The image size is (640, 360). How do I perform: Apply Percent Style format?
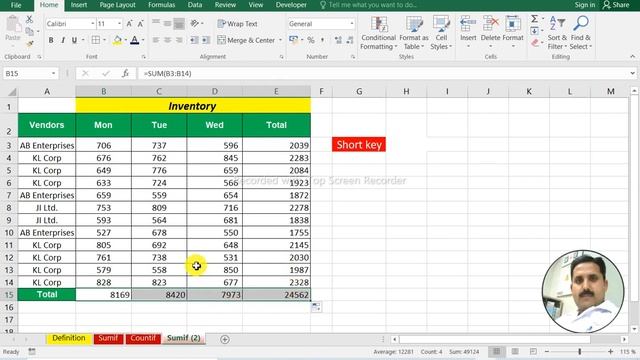pos(311,40)
